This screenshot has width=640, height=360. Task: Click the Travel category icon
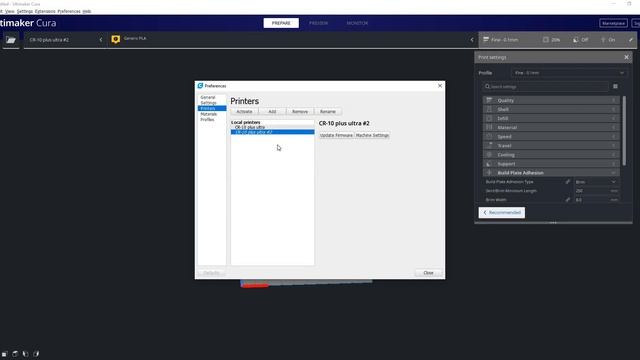[489, 145]
